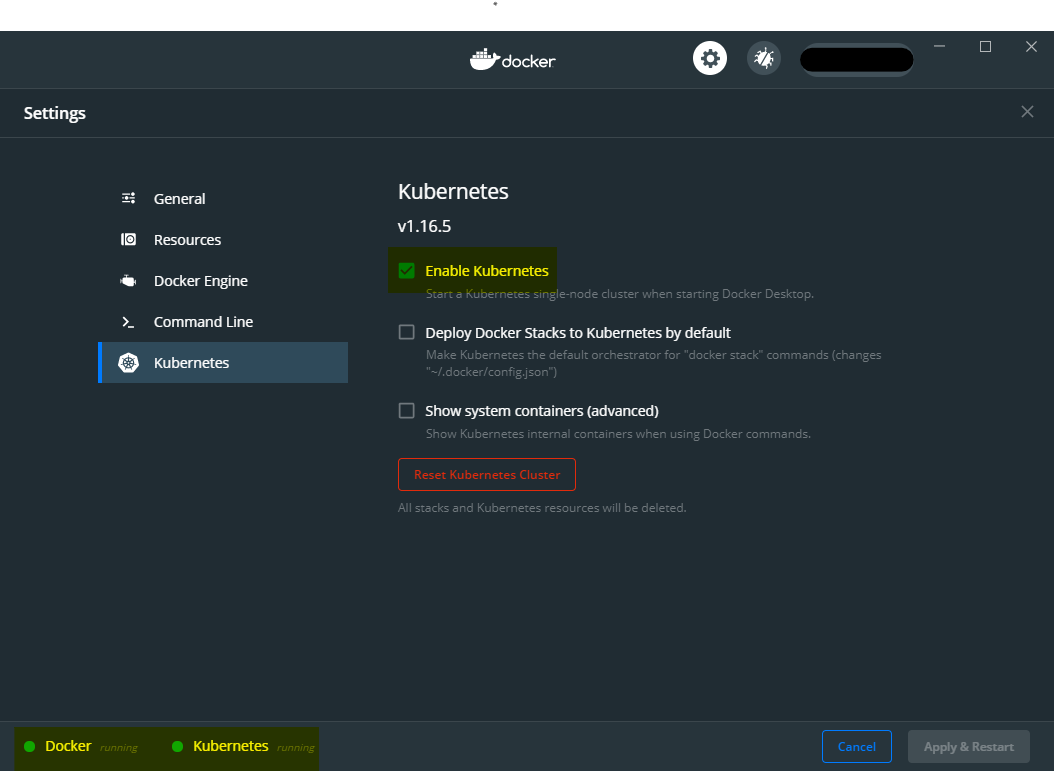Click 'All stacks and Kubernetes resources will be deleted' text
This screenshot has height=774, width=1054.
[542, 508]
